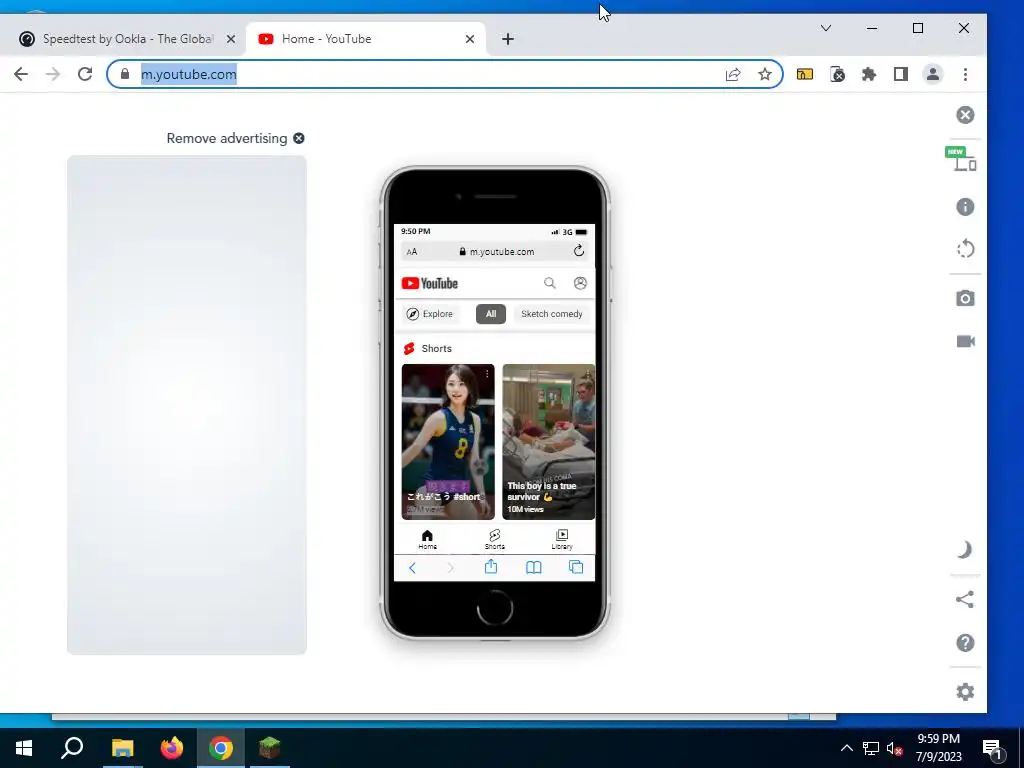Tap the Home tab in YouTube bar
The height and width of the screenshot is (768, 1024).
427,539
